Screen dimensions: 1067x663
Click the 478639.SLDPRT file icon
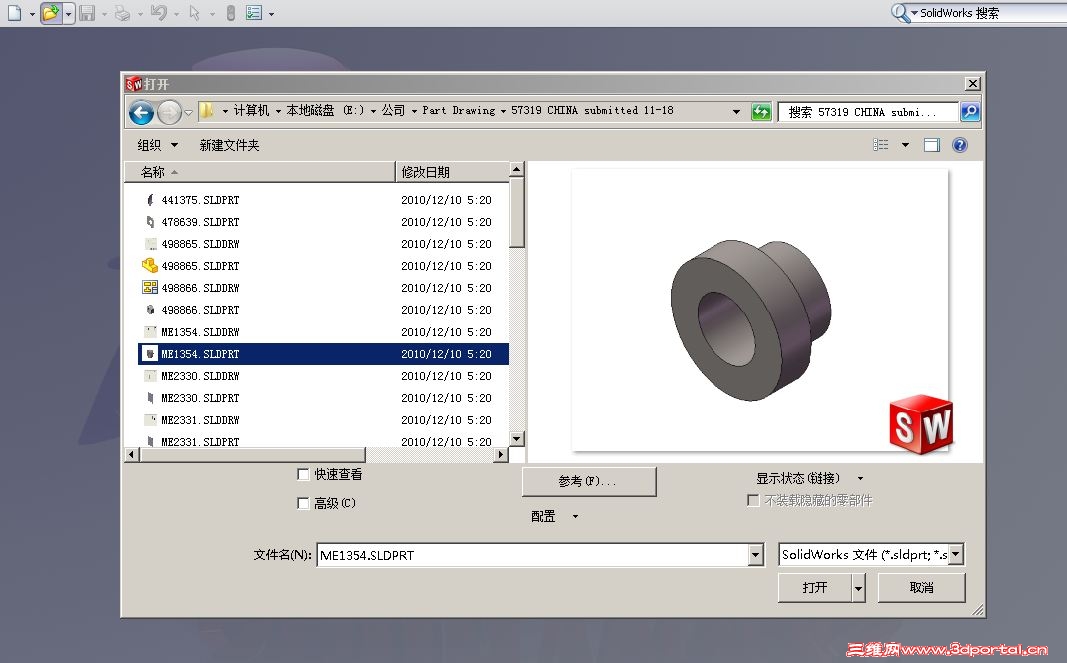pyautogui.click(x=150, y=221)
